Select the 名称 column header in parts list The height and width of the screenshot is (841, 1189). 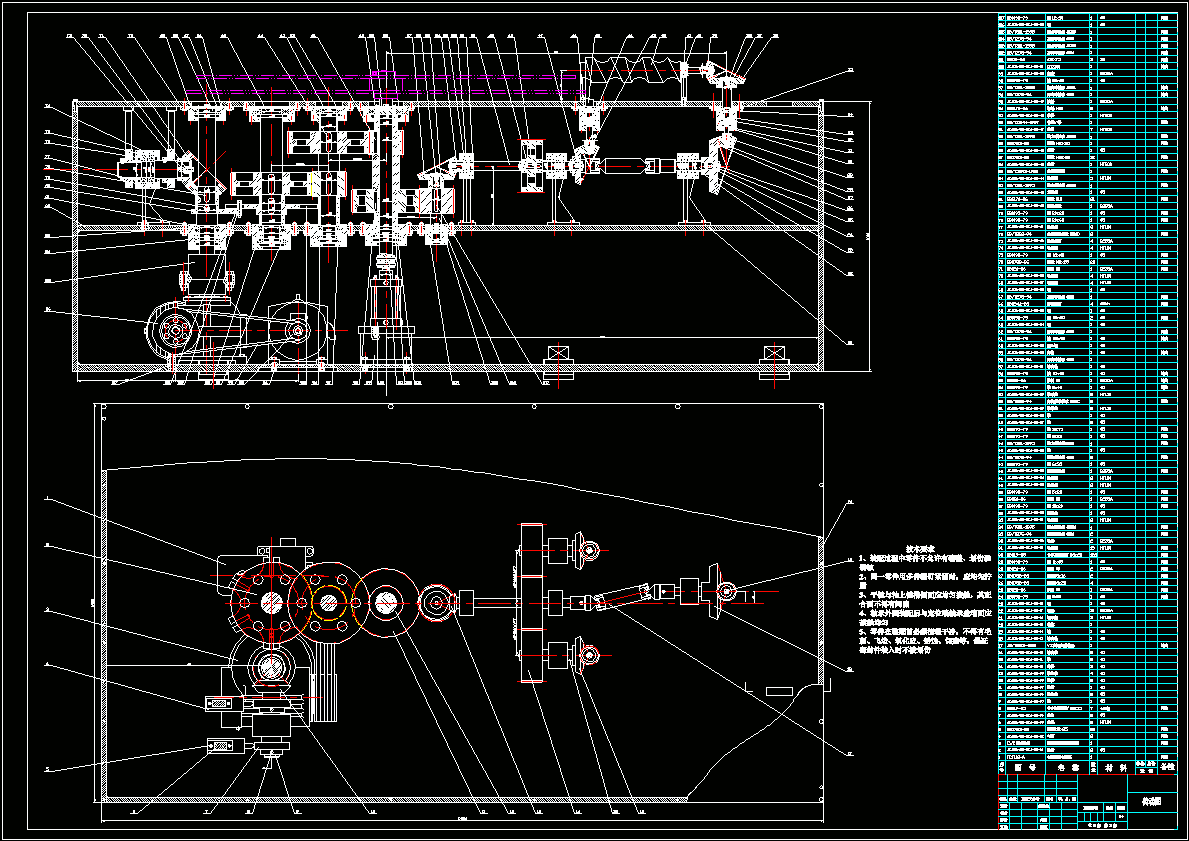click(1067, 768)
